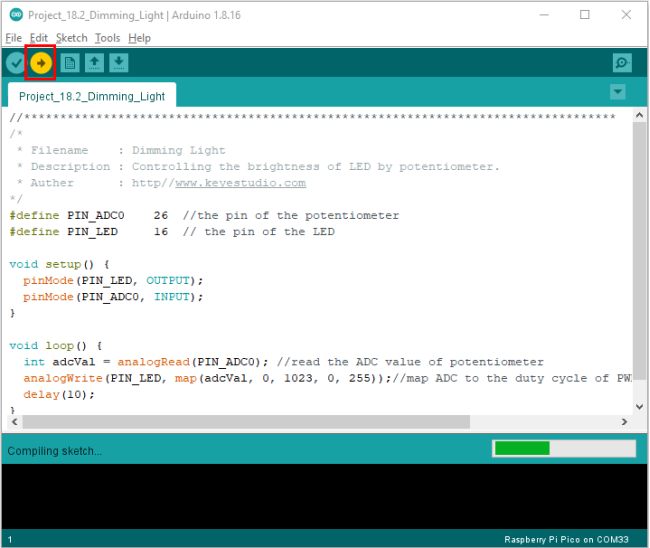The height and width of the screenshot is (548, 650).
Task: Save the sketch with the down-arrow icon
Action: pyautogui.click(x=119, y=63)
